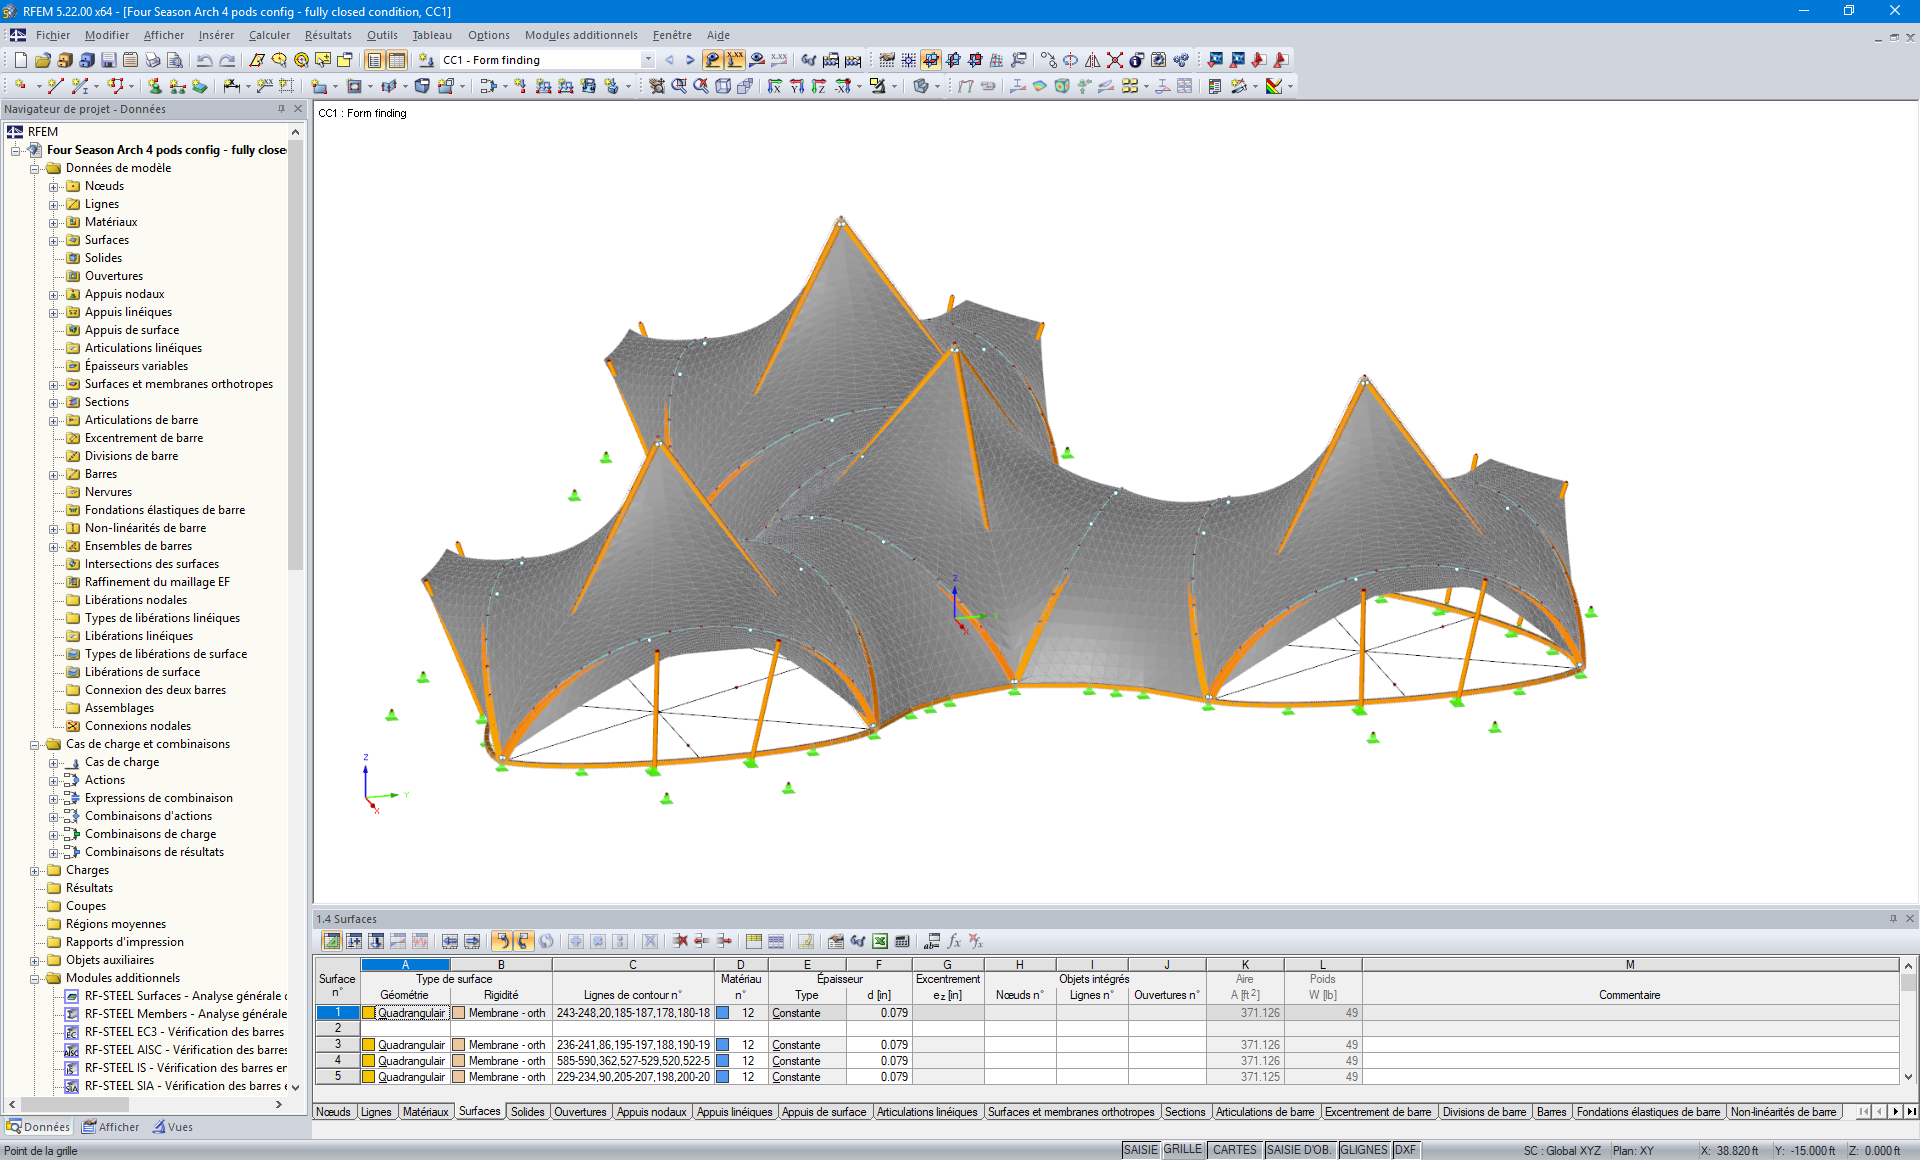
Task: Toggle the project navigator panel button
Action: 375,60
